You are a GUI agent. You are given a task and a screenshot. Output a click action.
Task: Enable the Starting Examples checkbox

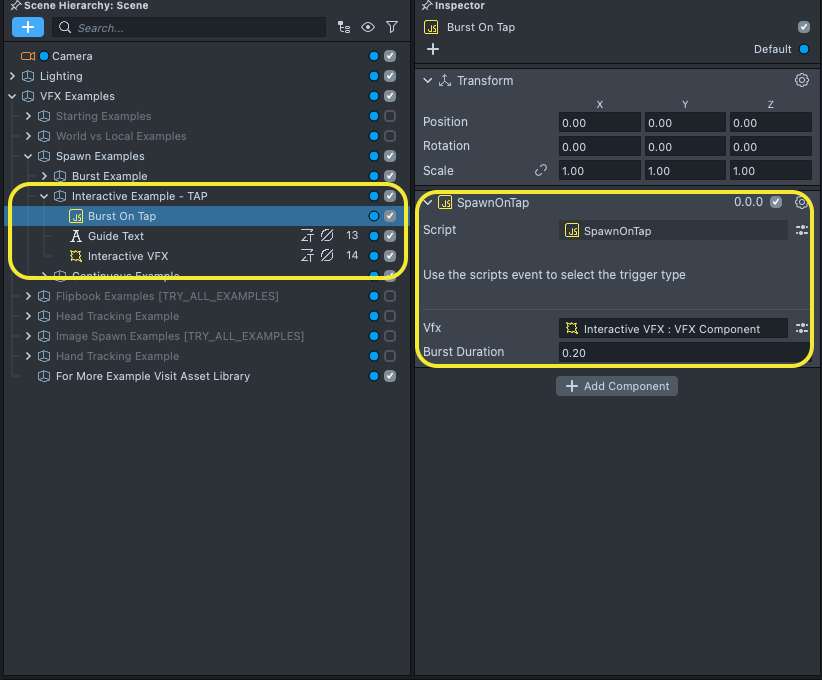click(x=390, y=116)
